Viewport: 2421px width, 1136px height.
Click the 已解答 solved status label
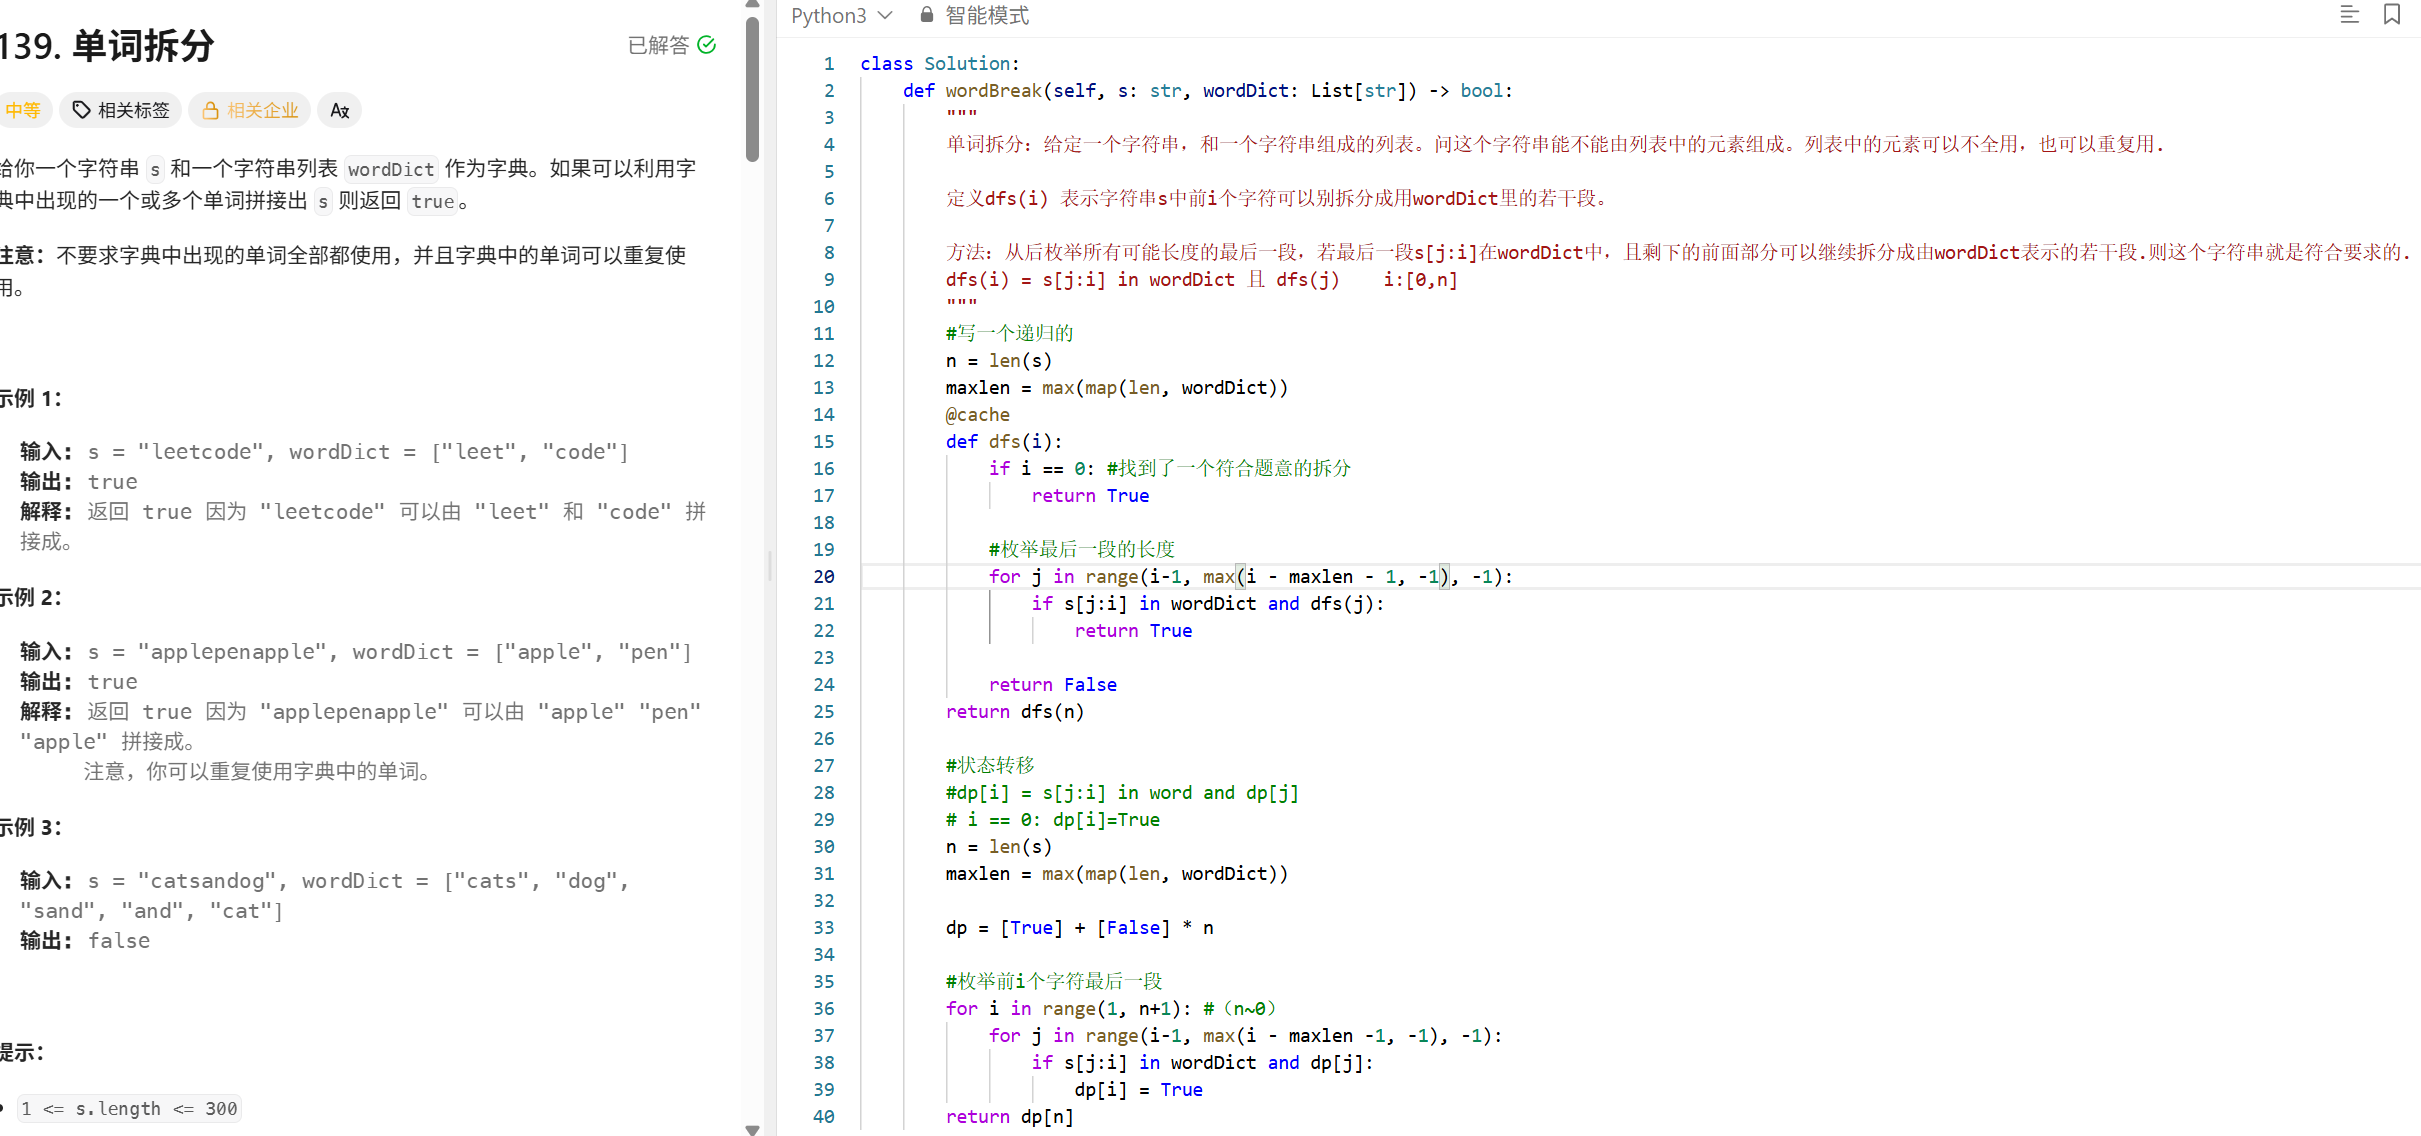click(658, 45)
